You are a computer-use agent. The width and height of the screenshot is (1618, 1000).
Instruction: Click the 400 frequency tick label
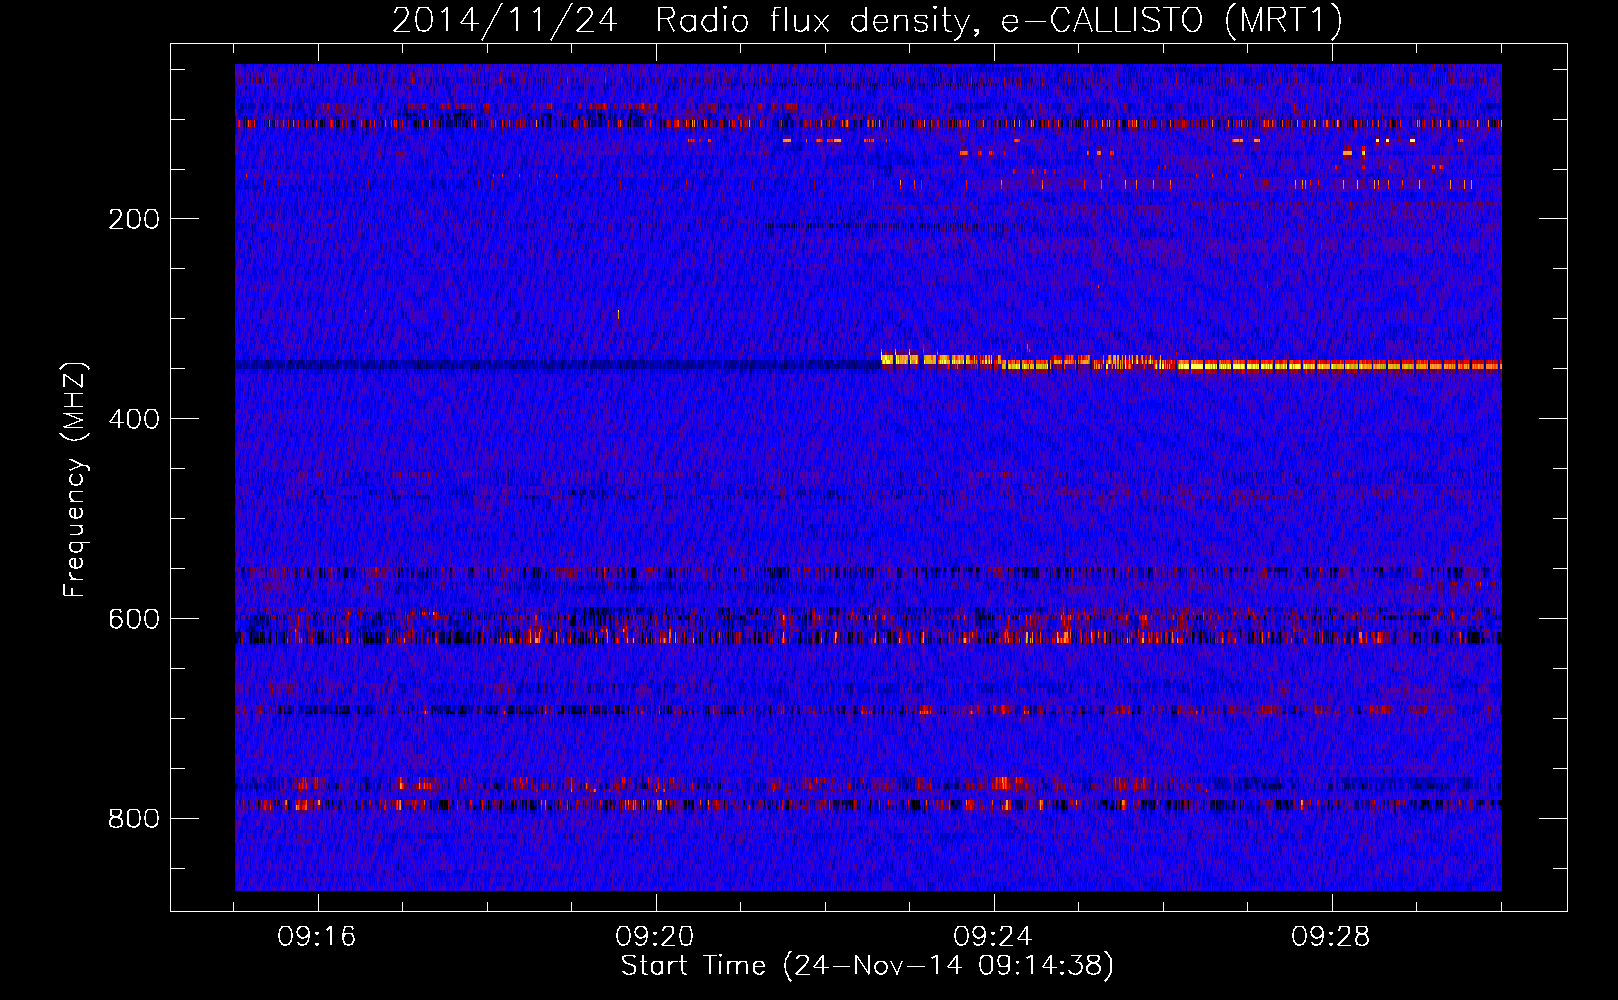(134, 419)
